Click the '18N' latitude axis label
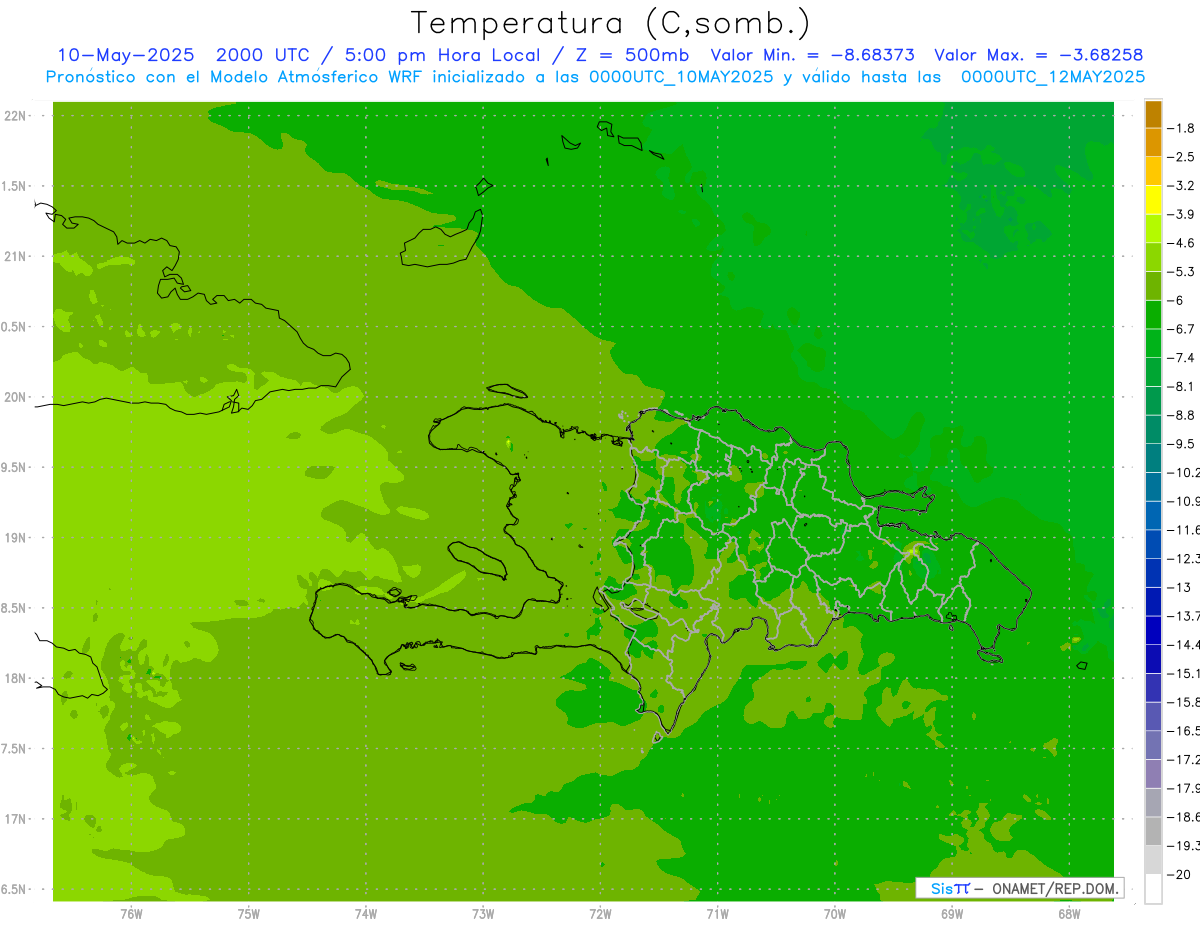Viewport: 1200px width, 927px height. pyautogui.click(x=15, y=679)
